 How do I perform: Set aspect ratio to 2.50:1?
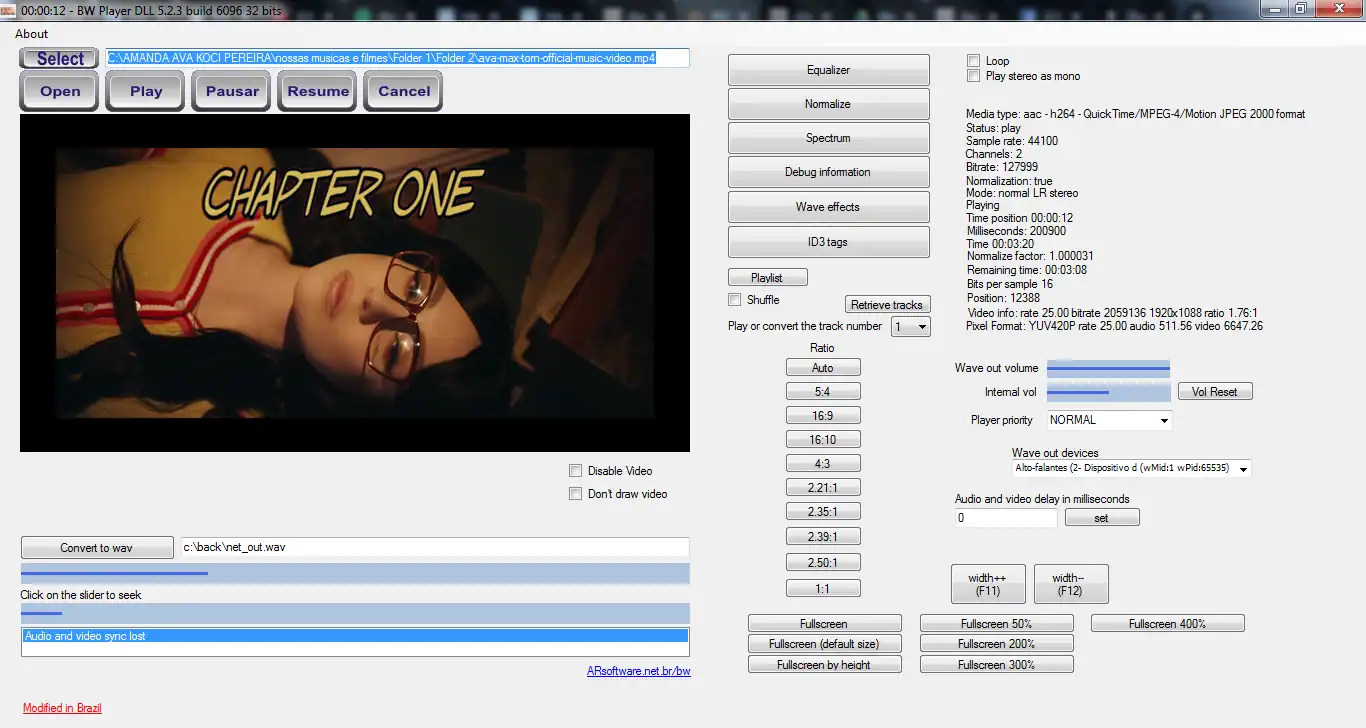coord(823,562)
